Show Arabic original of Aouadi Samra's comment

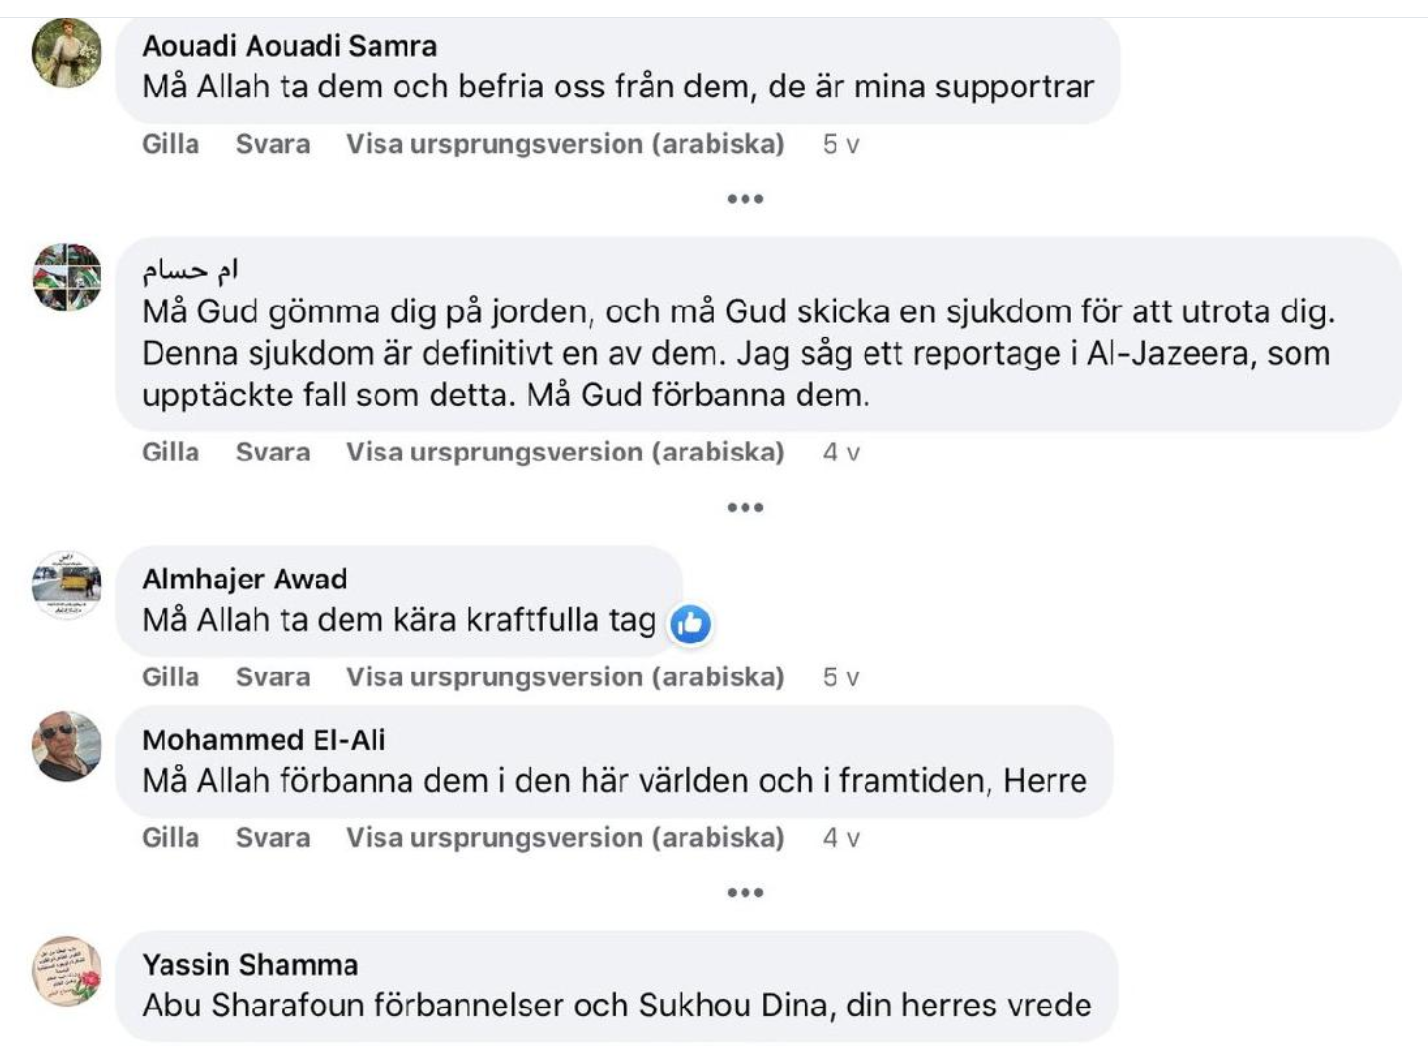pyautogui.click(x=564, y=144)
